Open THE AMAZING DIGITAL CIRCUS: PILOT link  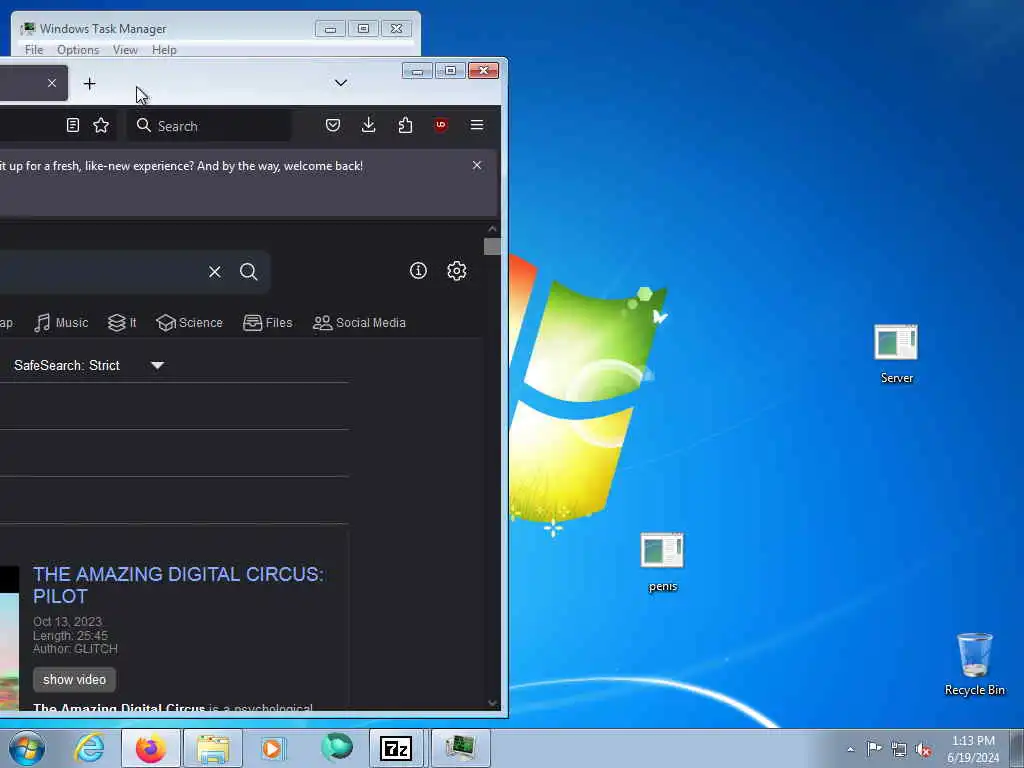pyautogui.click(x=178, y=585)
